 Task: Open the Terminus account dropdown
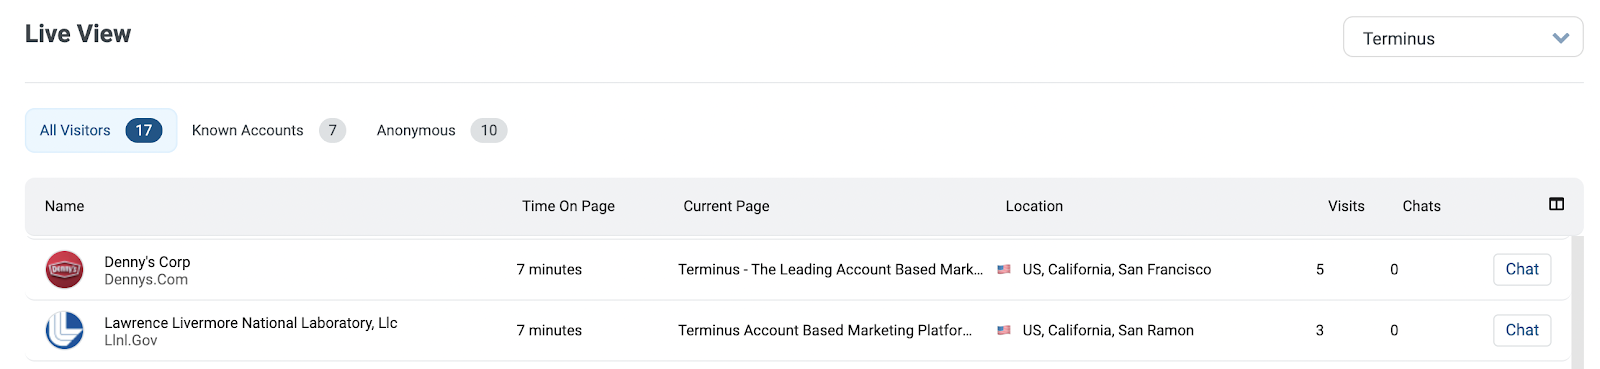[1463, 37]
